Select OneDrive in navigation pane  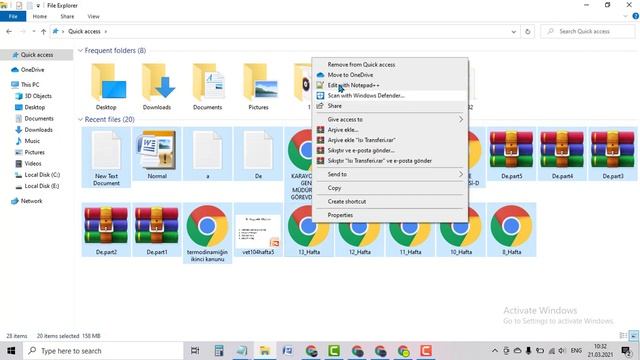tap(33, 70)
